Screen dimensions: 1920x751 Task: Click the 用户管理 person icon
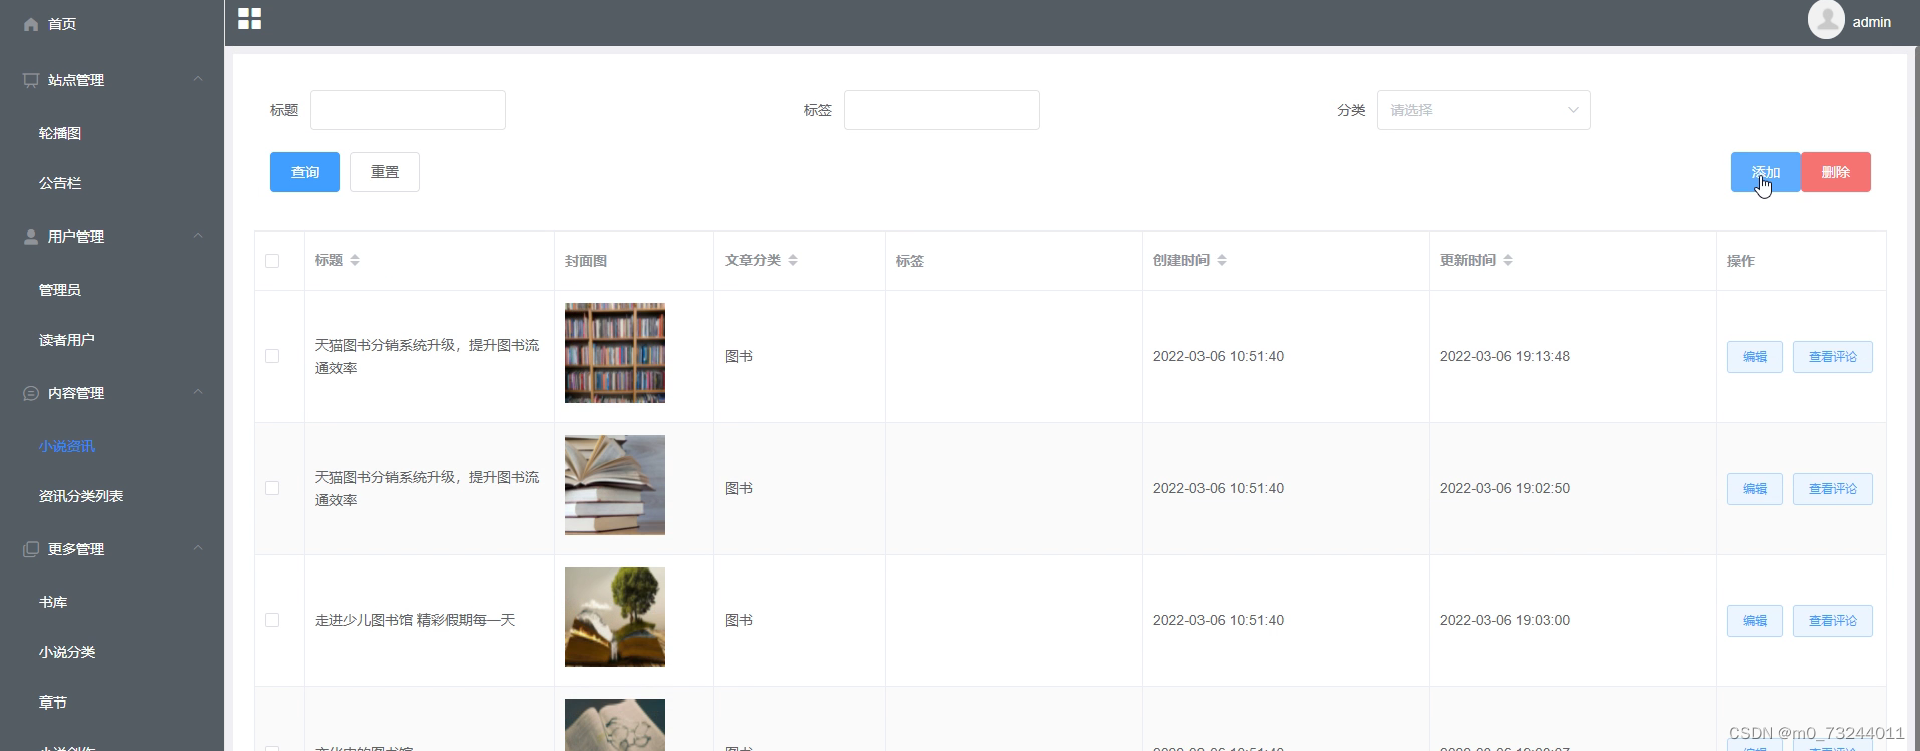(31, 237)
